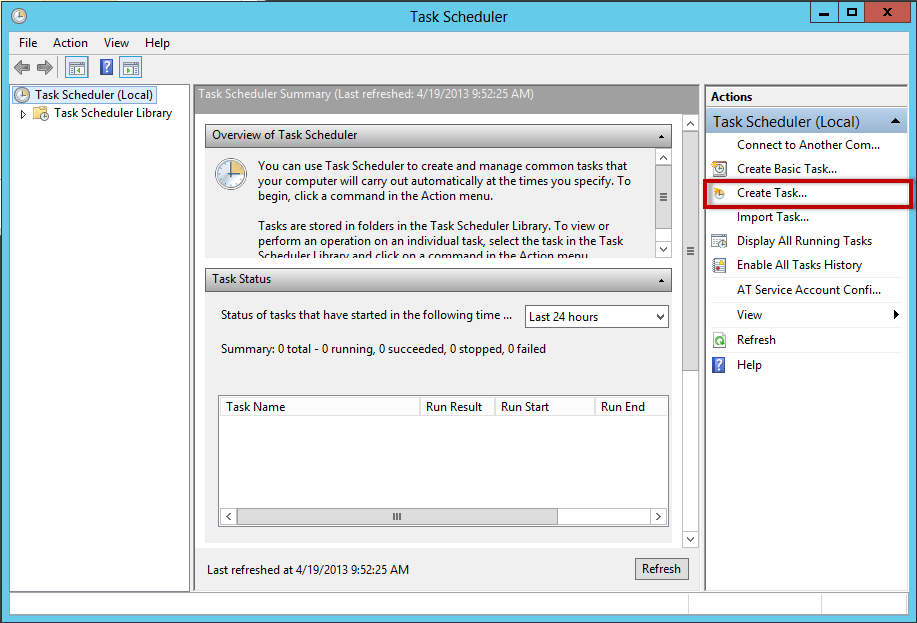This screenshot has height=623, width=917.
Task: Open the File menu
Action: (28, 43)
